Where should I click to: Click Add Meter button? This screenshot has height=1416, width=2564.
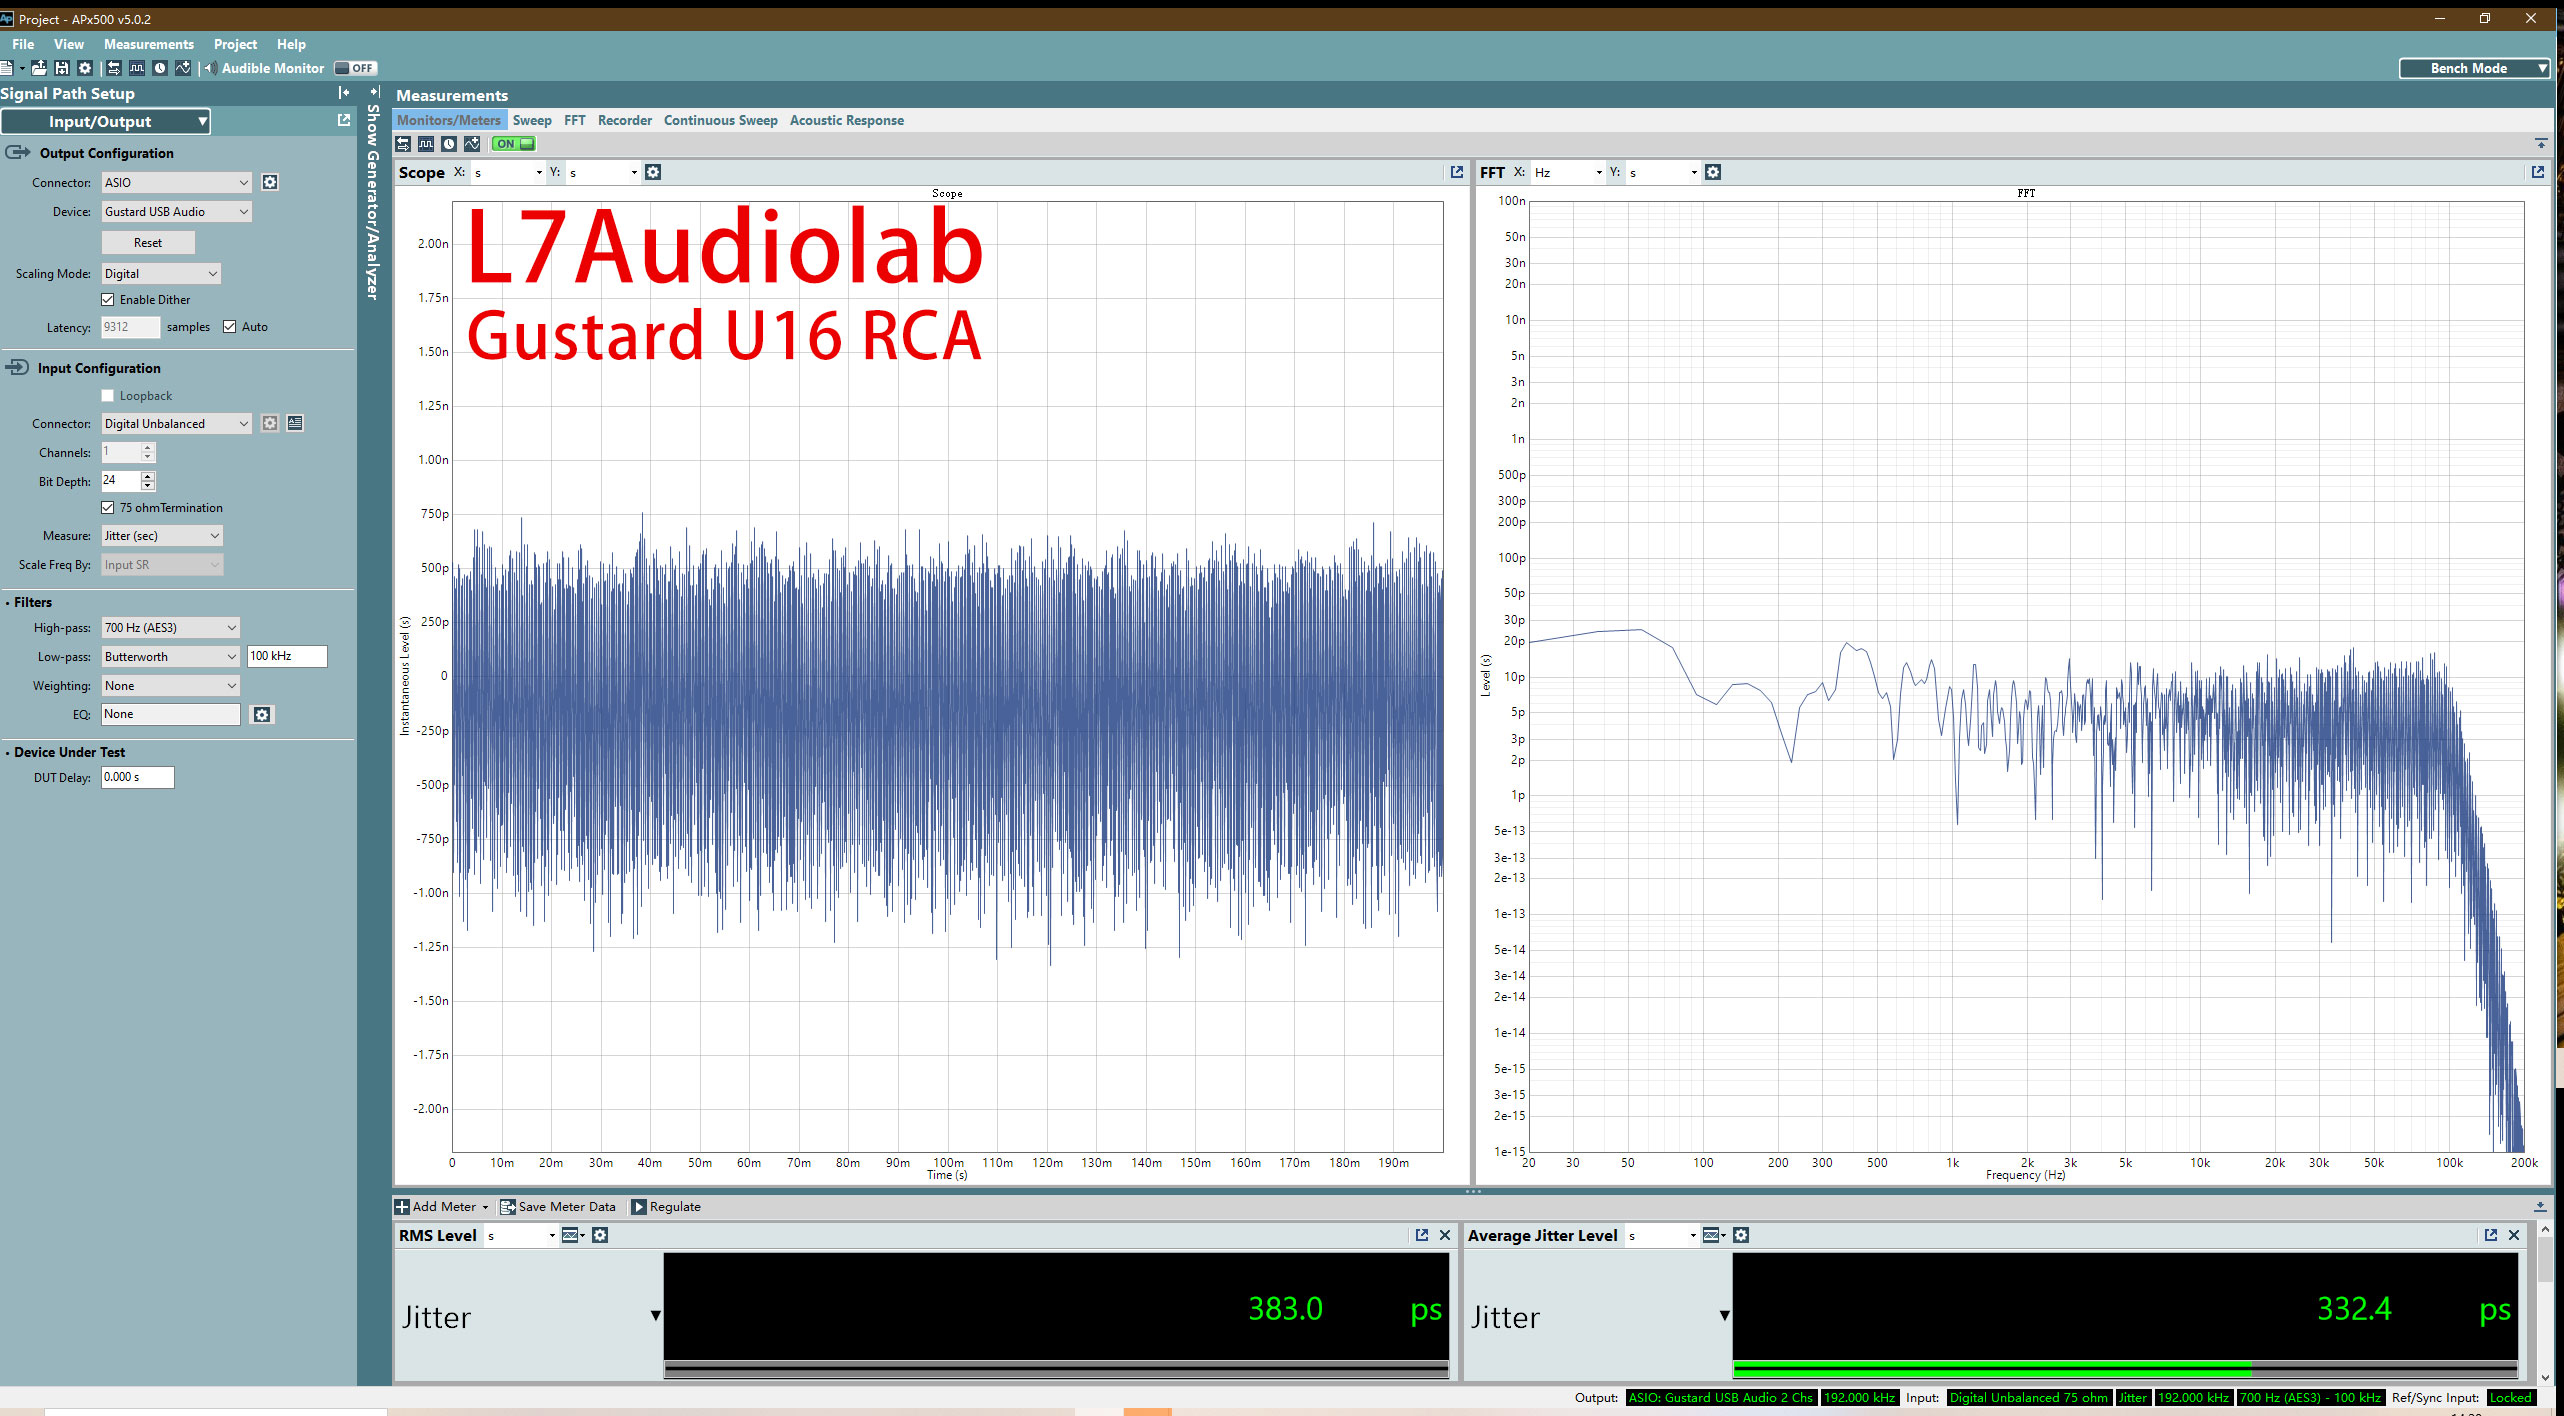pyautogui.click(x=441, y=1207)
